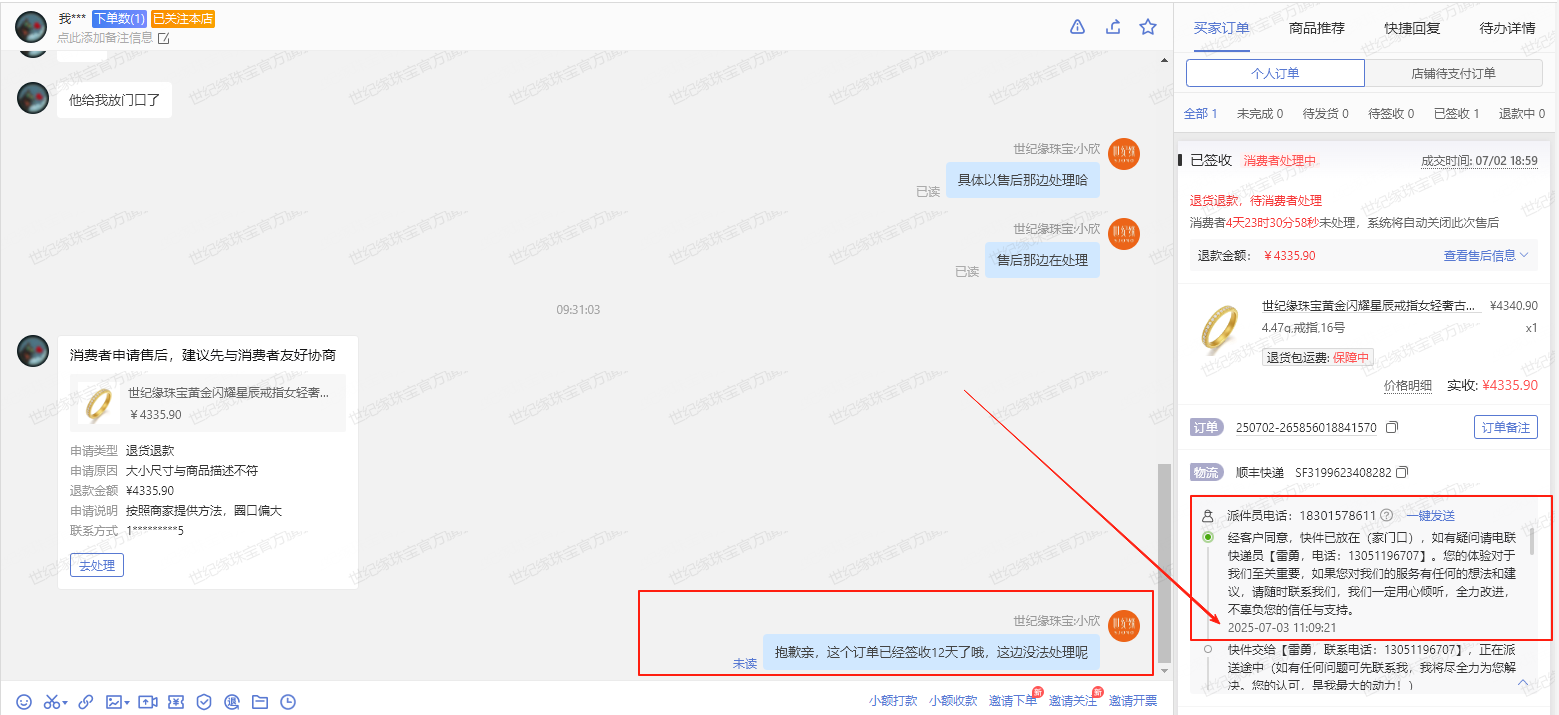Viewport: 1559px width, 715px height.
Task: Open the image send dropdown arrow
Action: (x=128, y=703)
